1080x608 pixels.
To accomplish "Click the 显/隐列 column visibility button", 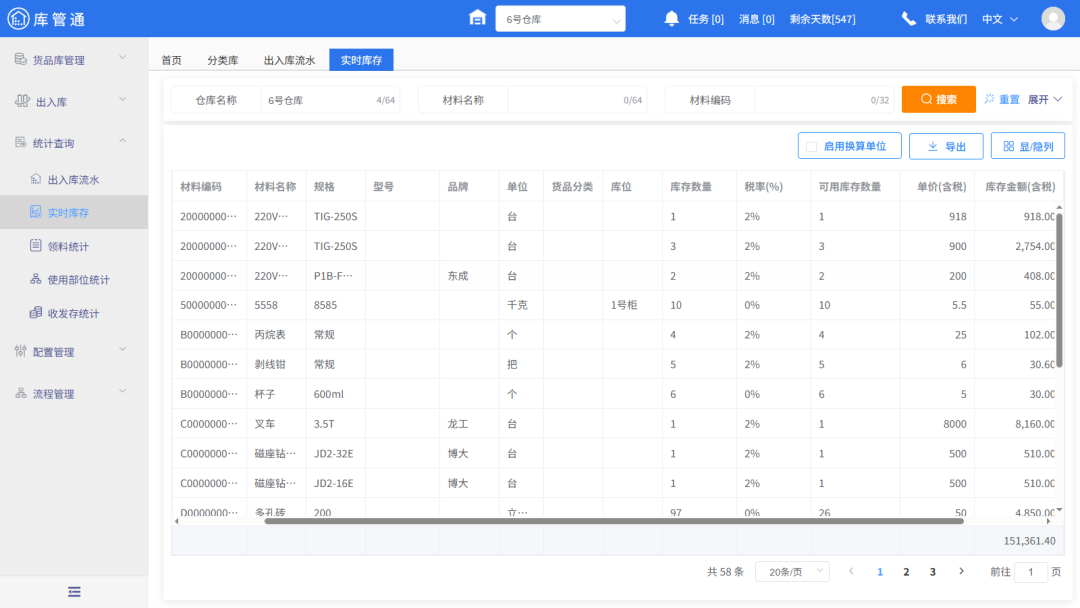I will pos(1028,146).
